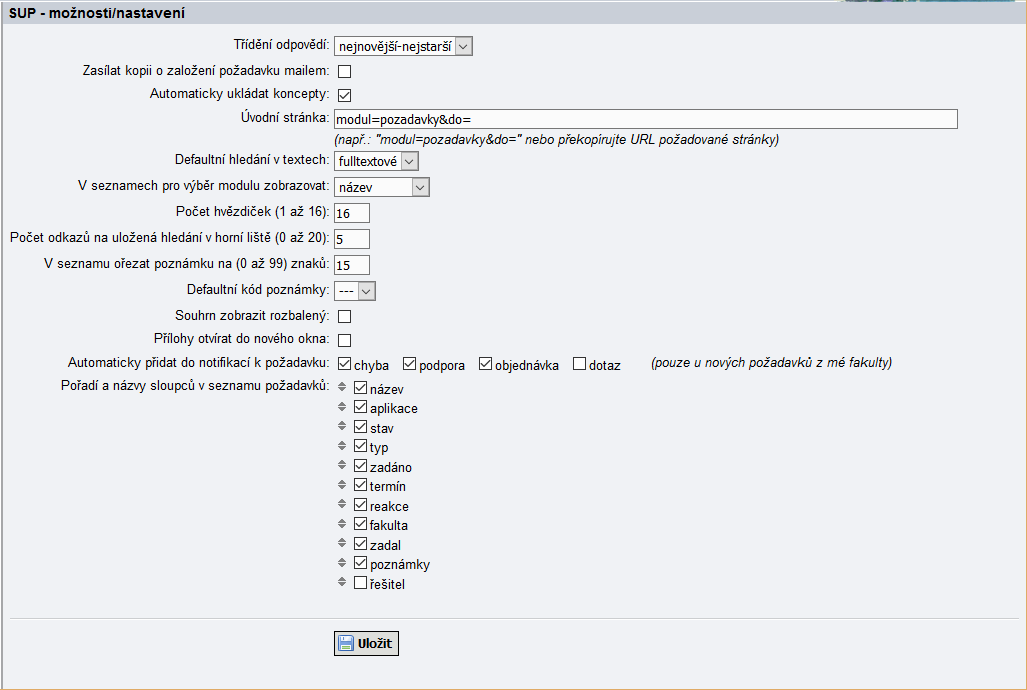Viewport: 1027px width, 690px height.
Task: Enable the řešitel column checkbox
Action: pos(361,583)
